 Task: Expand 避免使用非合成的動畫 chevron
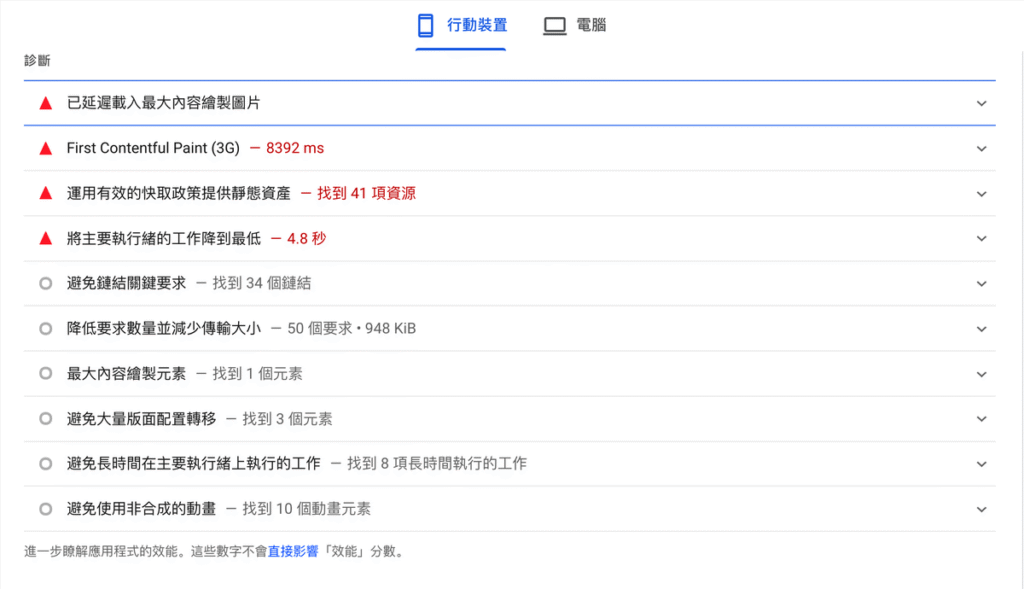[x=981, y=509]
